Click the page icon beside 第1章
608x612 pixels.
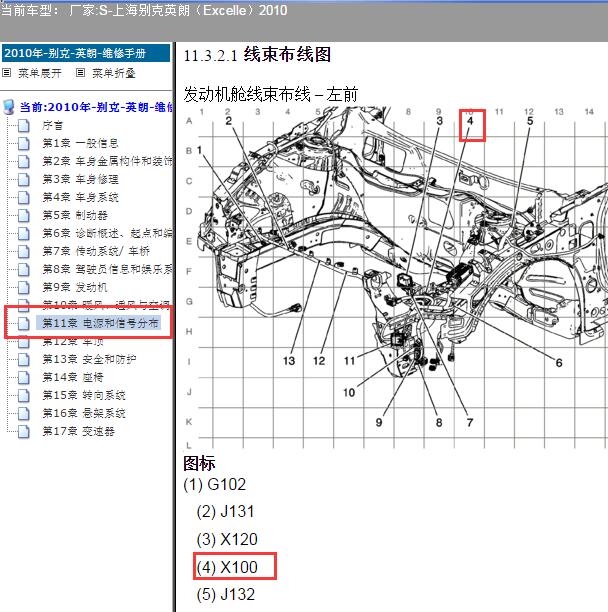(x=24, y=143)
